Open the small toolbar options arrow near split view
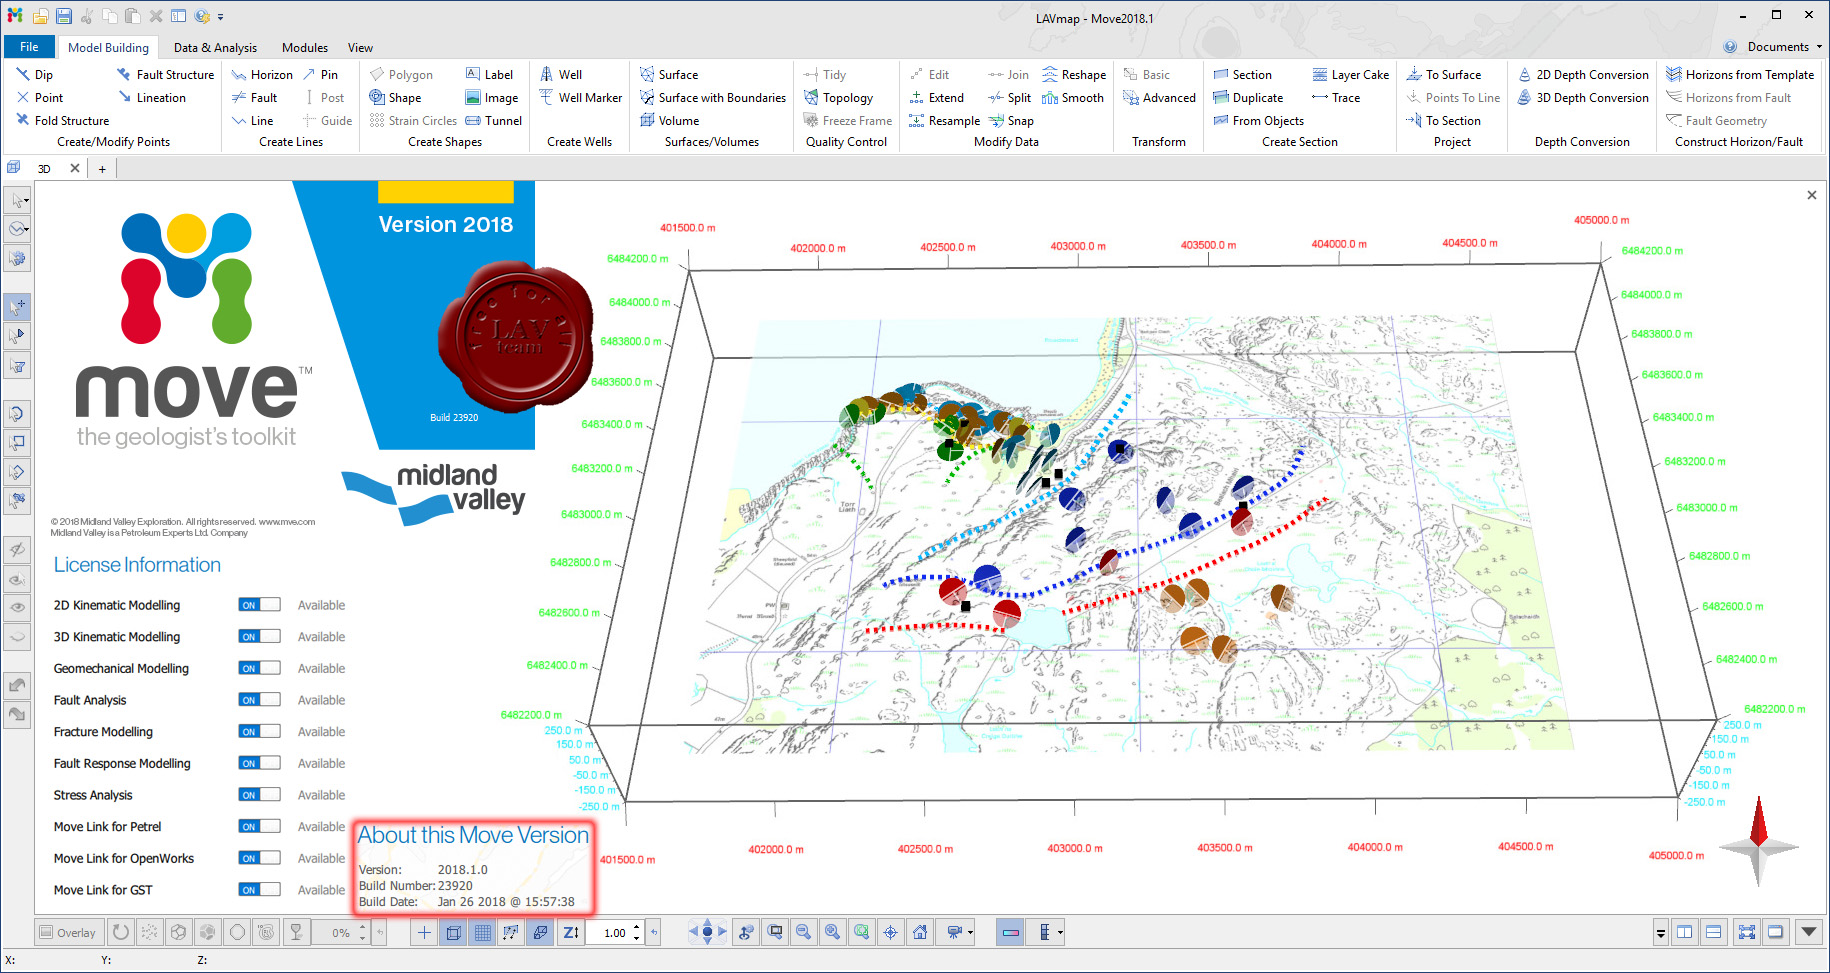This screenshot has width=1830, height=973. click(1661, 933)
